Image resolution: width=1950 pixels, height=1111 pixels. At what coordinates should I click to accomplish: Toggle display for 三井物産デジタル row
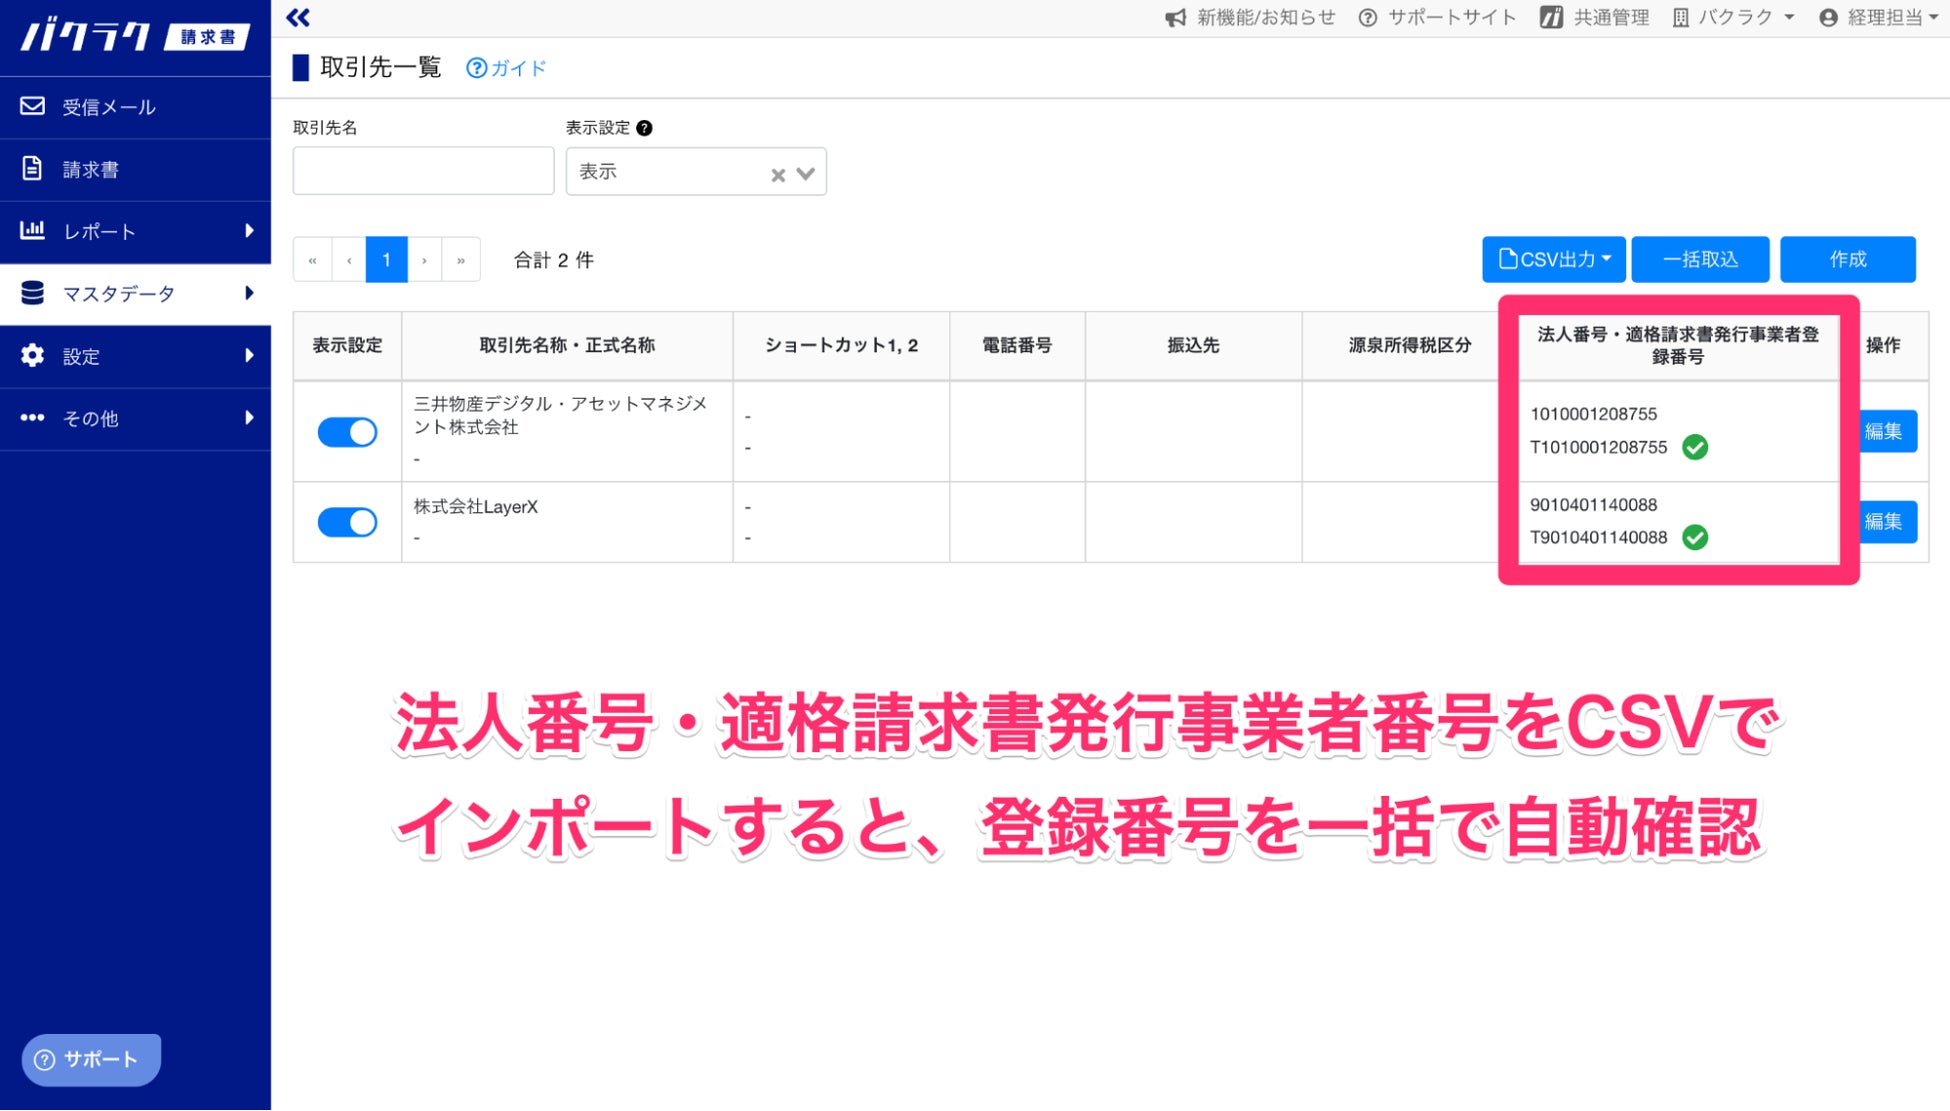click(x=347, y=432)
